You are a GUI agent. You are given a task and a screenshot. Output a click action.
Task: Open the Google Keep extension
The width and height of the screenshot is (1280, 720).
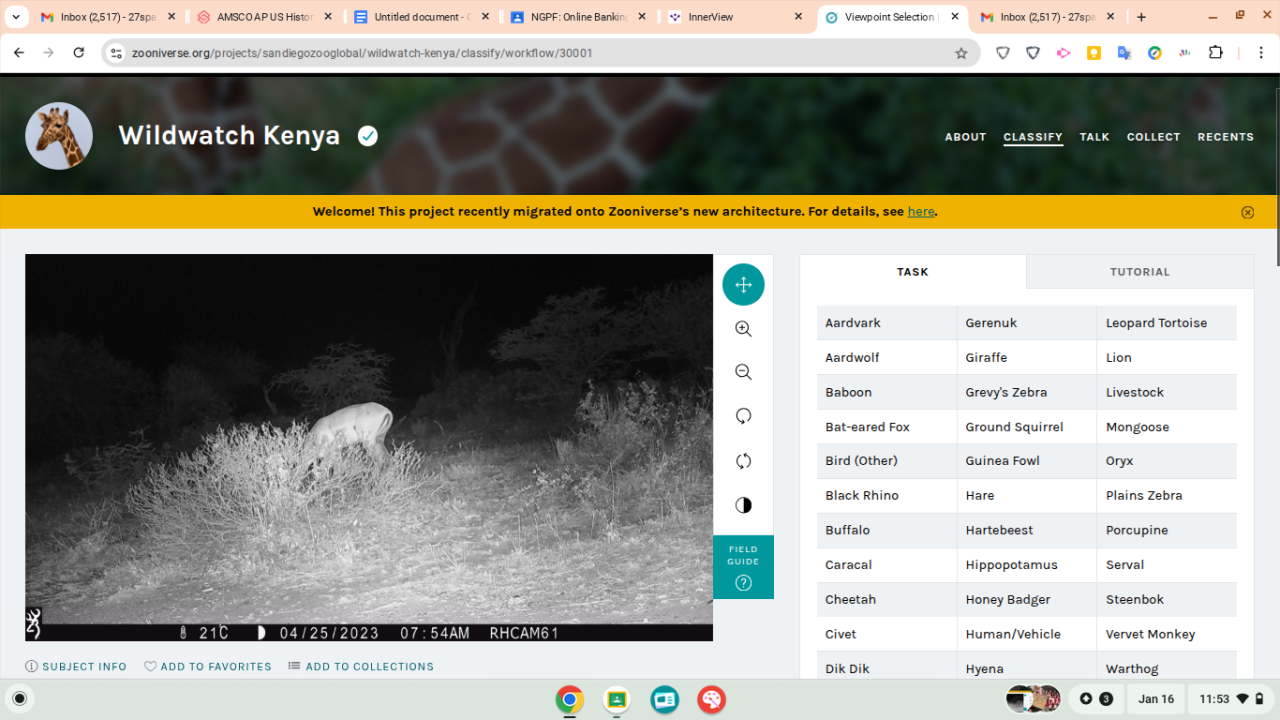pos(1094,53)
